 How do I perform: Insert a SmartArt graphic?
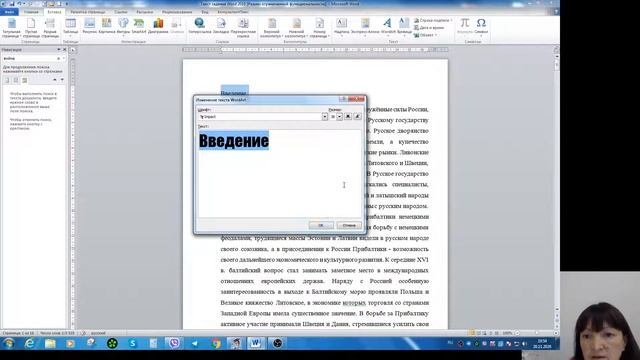[x=139, y=26]
